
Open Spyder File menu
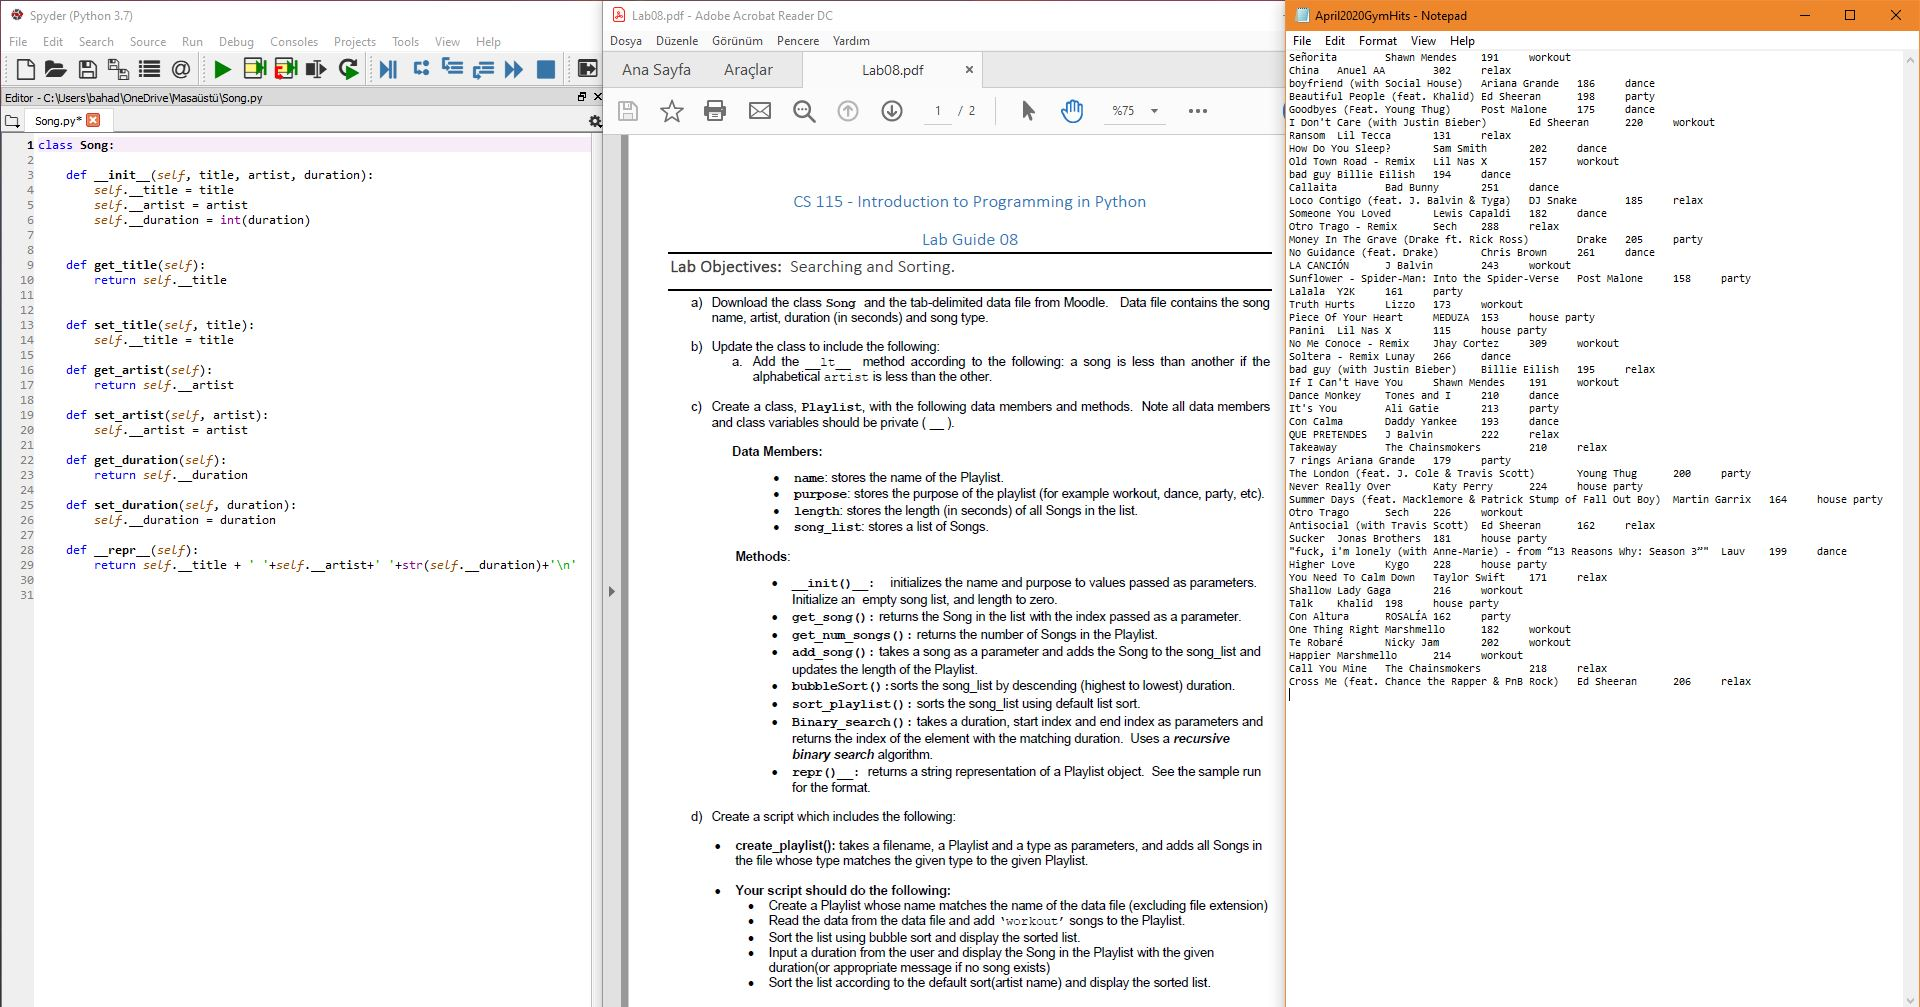click(18, 41)
